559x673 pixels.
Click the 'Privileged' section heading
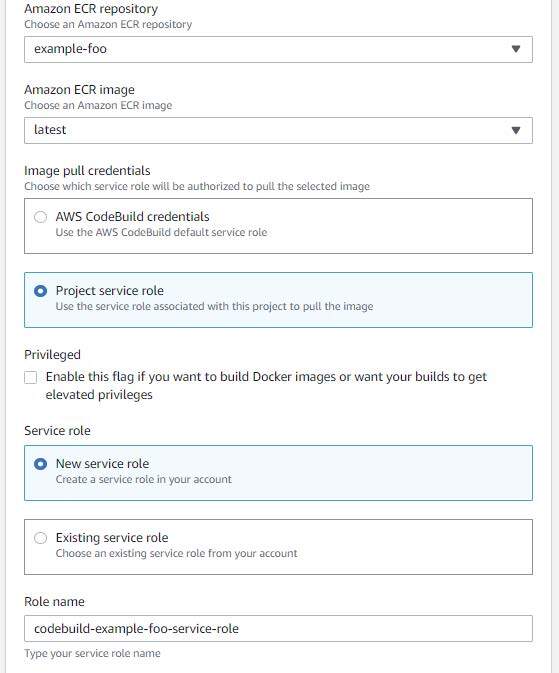pyautogui.click(x=52, y=355)
